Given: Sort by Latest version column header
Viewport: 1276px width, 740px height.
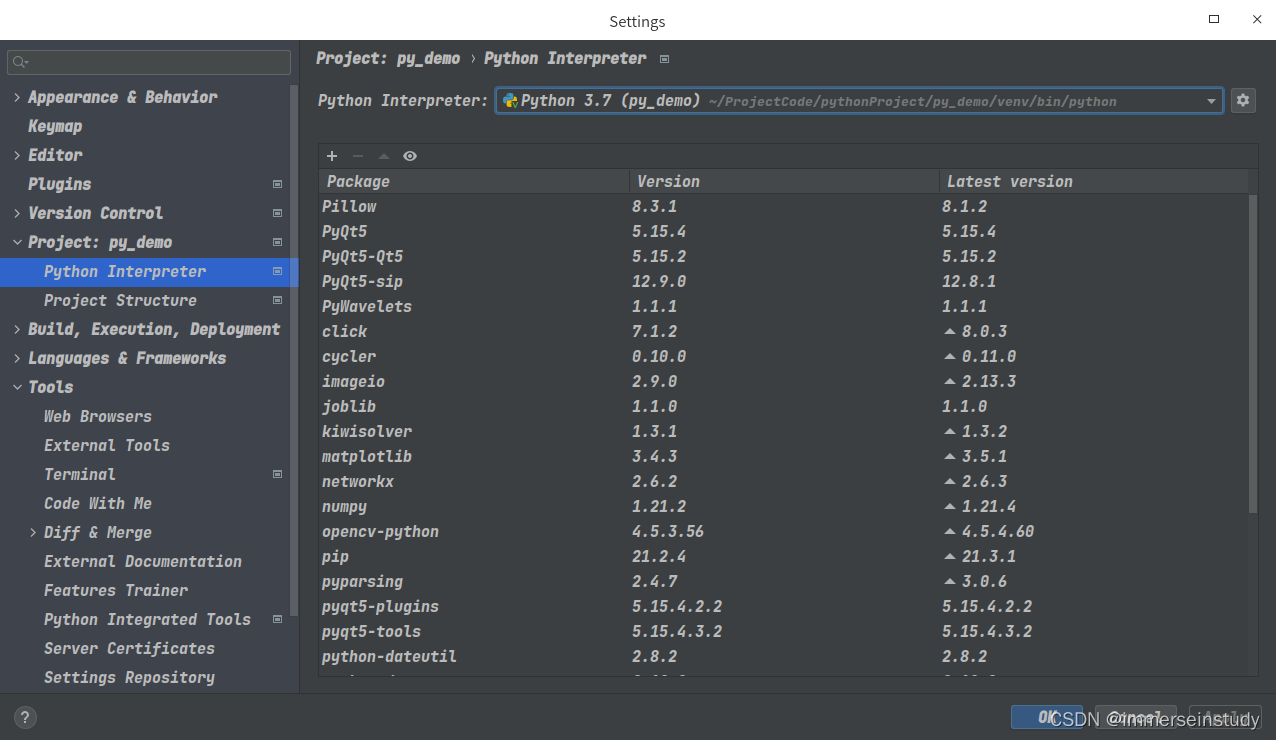Looking at the screenshot, I should click(x=1094, y=181).
